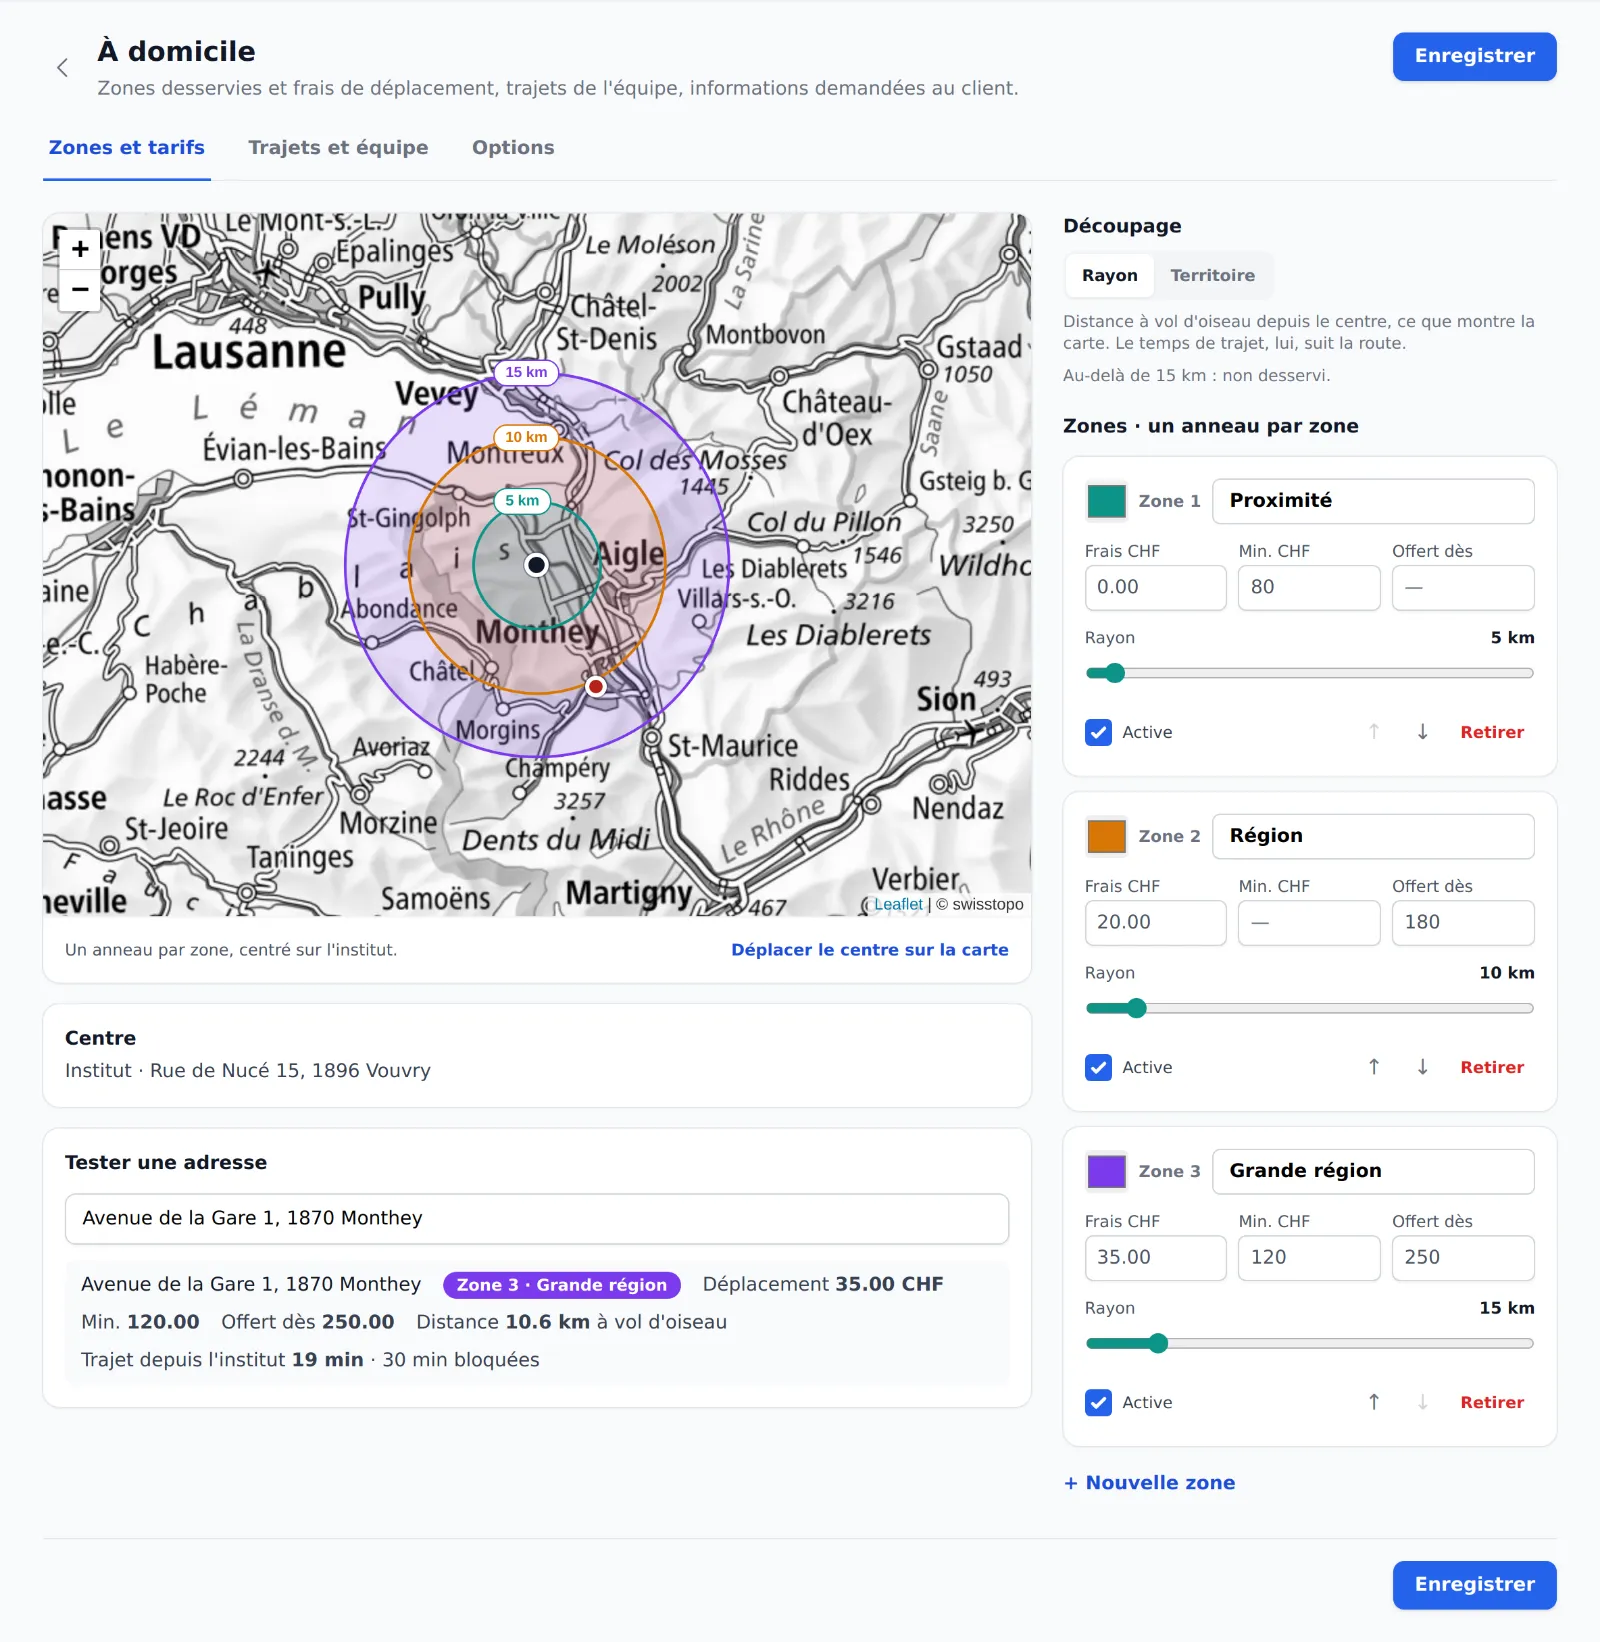Remove Zone 1 with Retirer
The image size is (1600, 1642).
1492,732
